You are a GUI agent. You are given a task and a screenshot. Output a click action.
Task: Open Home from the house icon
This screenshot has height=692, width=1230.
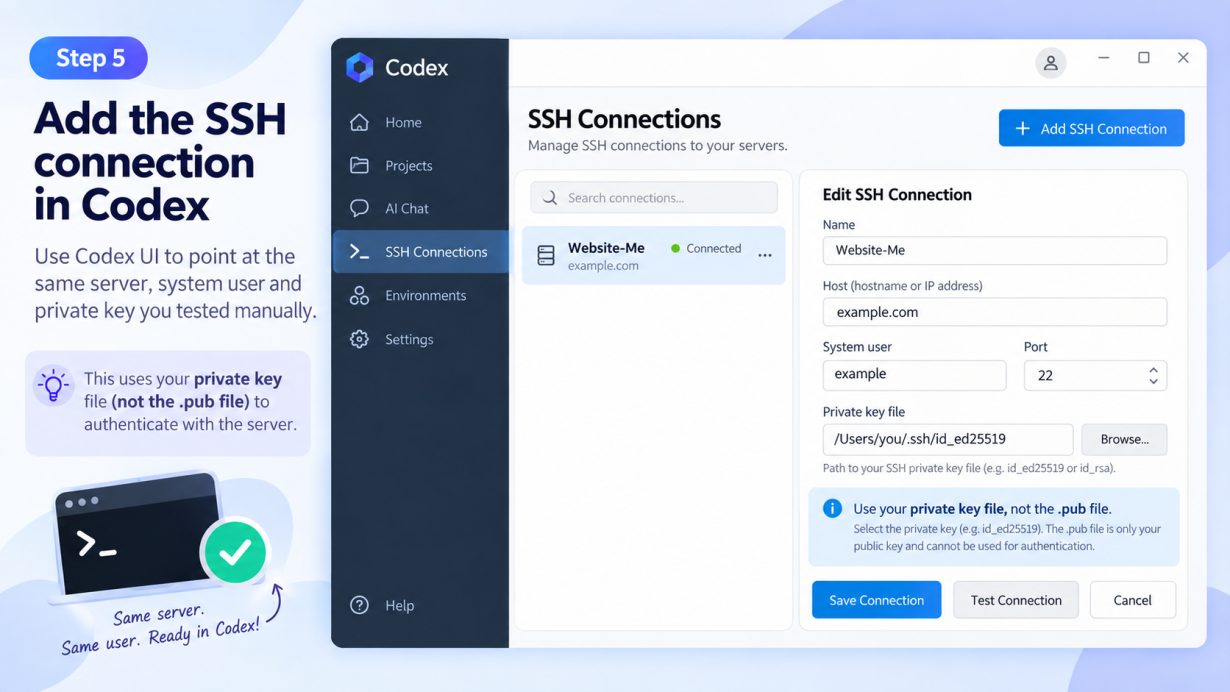click(x=359, y=122)
